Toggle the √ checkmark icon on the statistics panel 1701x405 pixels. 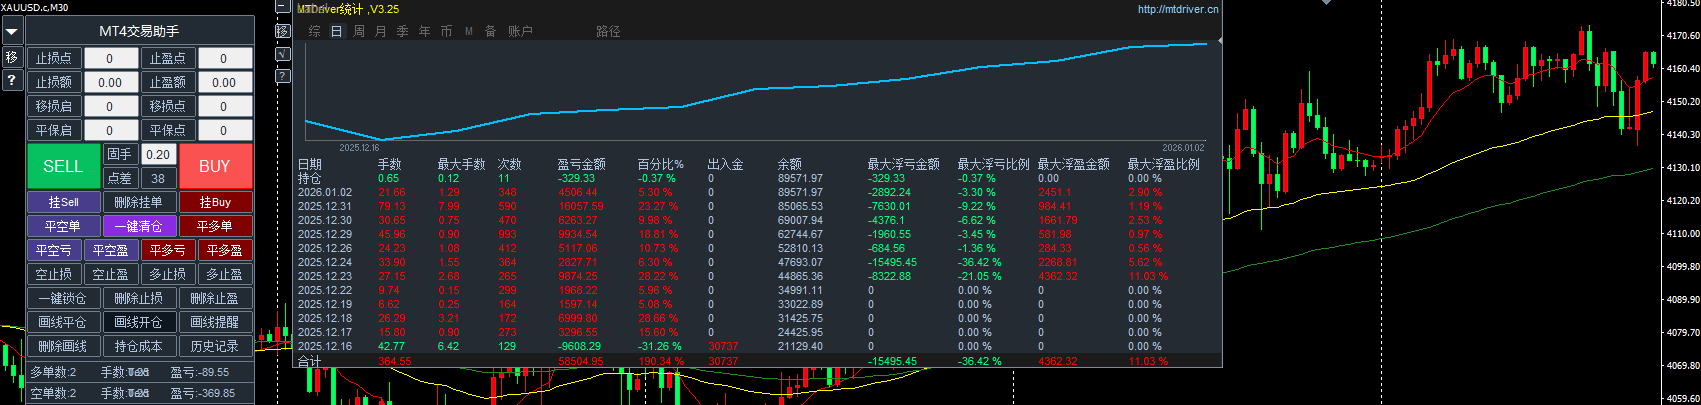(283, 53)
